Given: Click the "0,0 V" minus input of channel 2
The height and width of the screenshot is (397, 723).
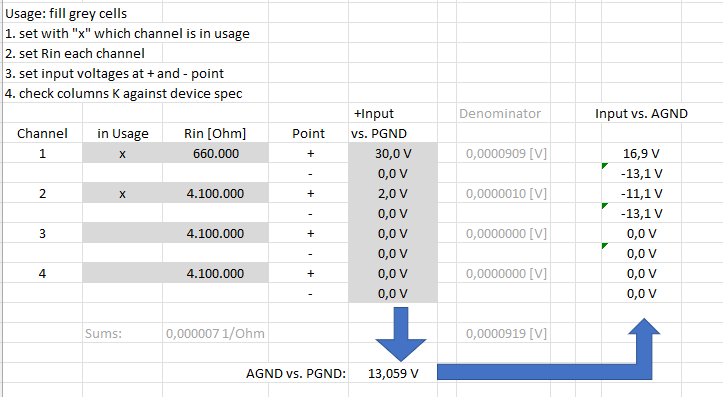Looking at the screenshot, I should point(393,214).
